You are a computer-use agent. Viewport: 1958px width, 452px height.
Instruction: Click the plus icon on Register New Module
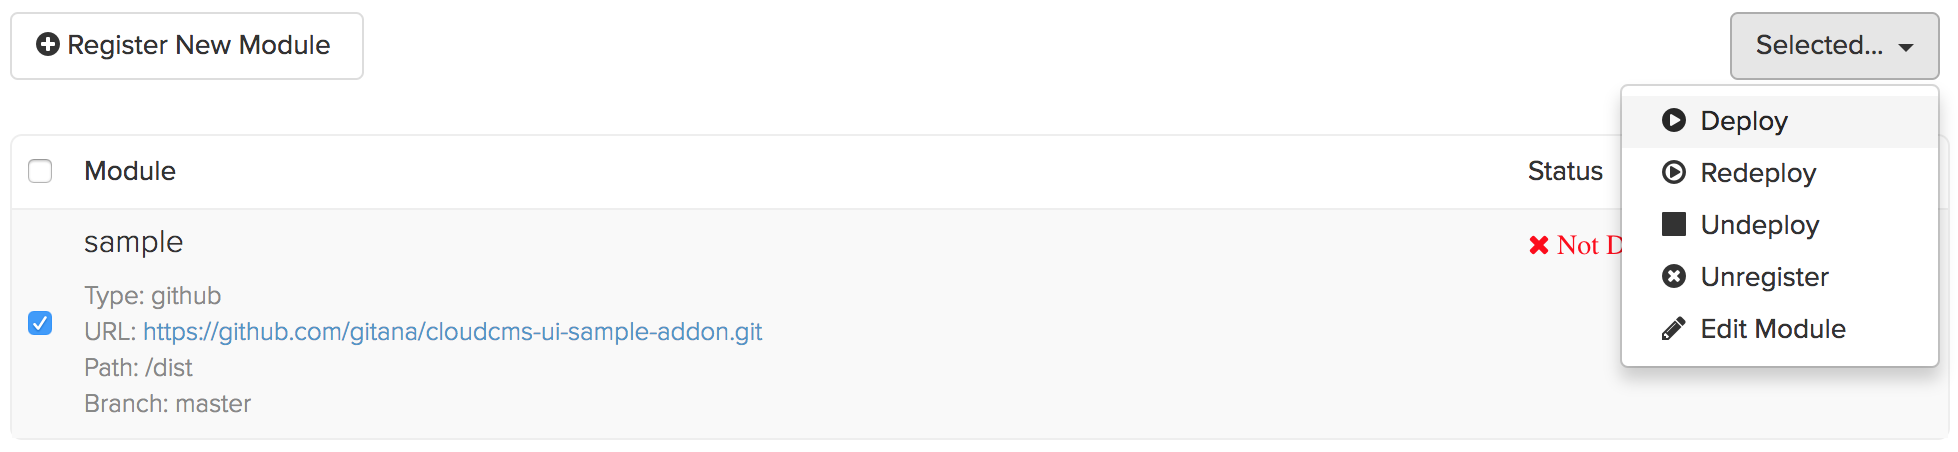point(47,45)
